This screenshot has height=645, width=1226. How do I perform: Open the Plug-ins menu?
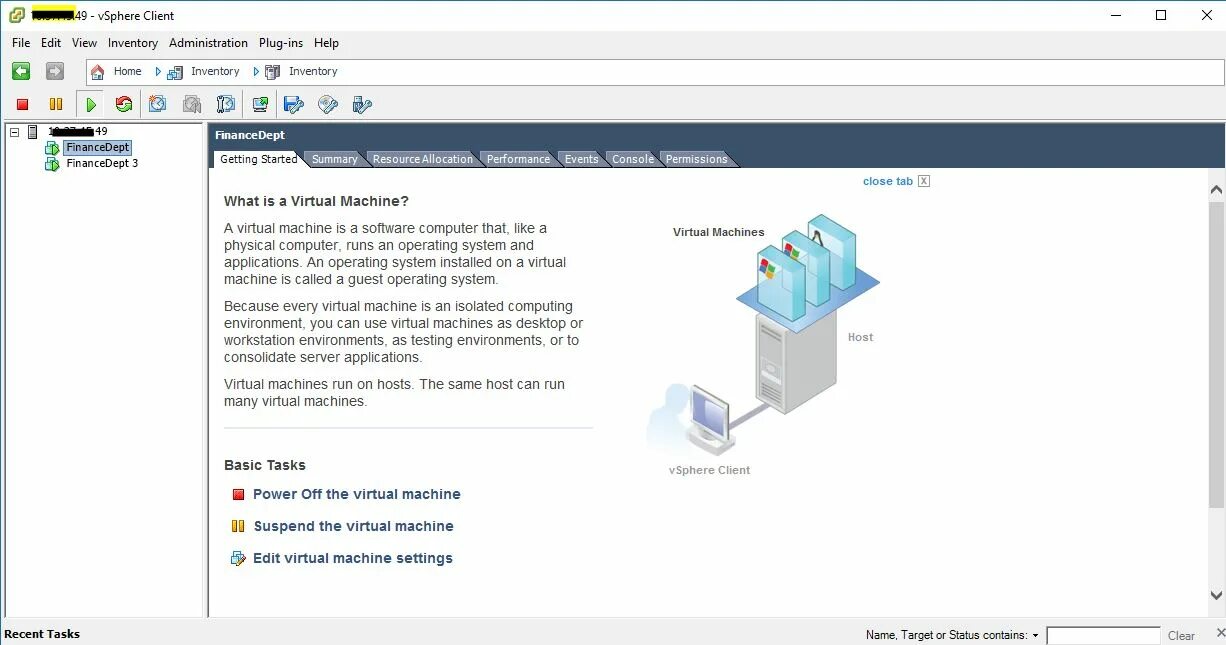coord(281,43)
